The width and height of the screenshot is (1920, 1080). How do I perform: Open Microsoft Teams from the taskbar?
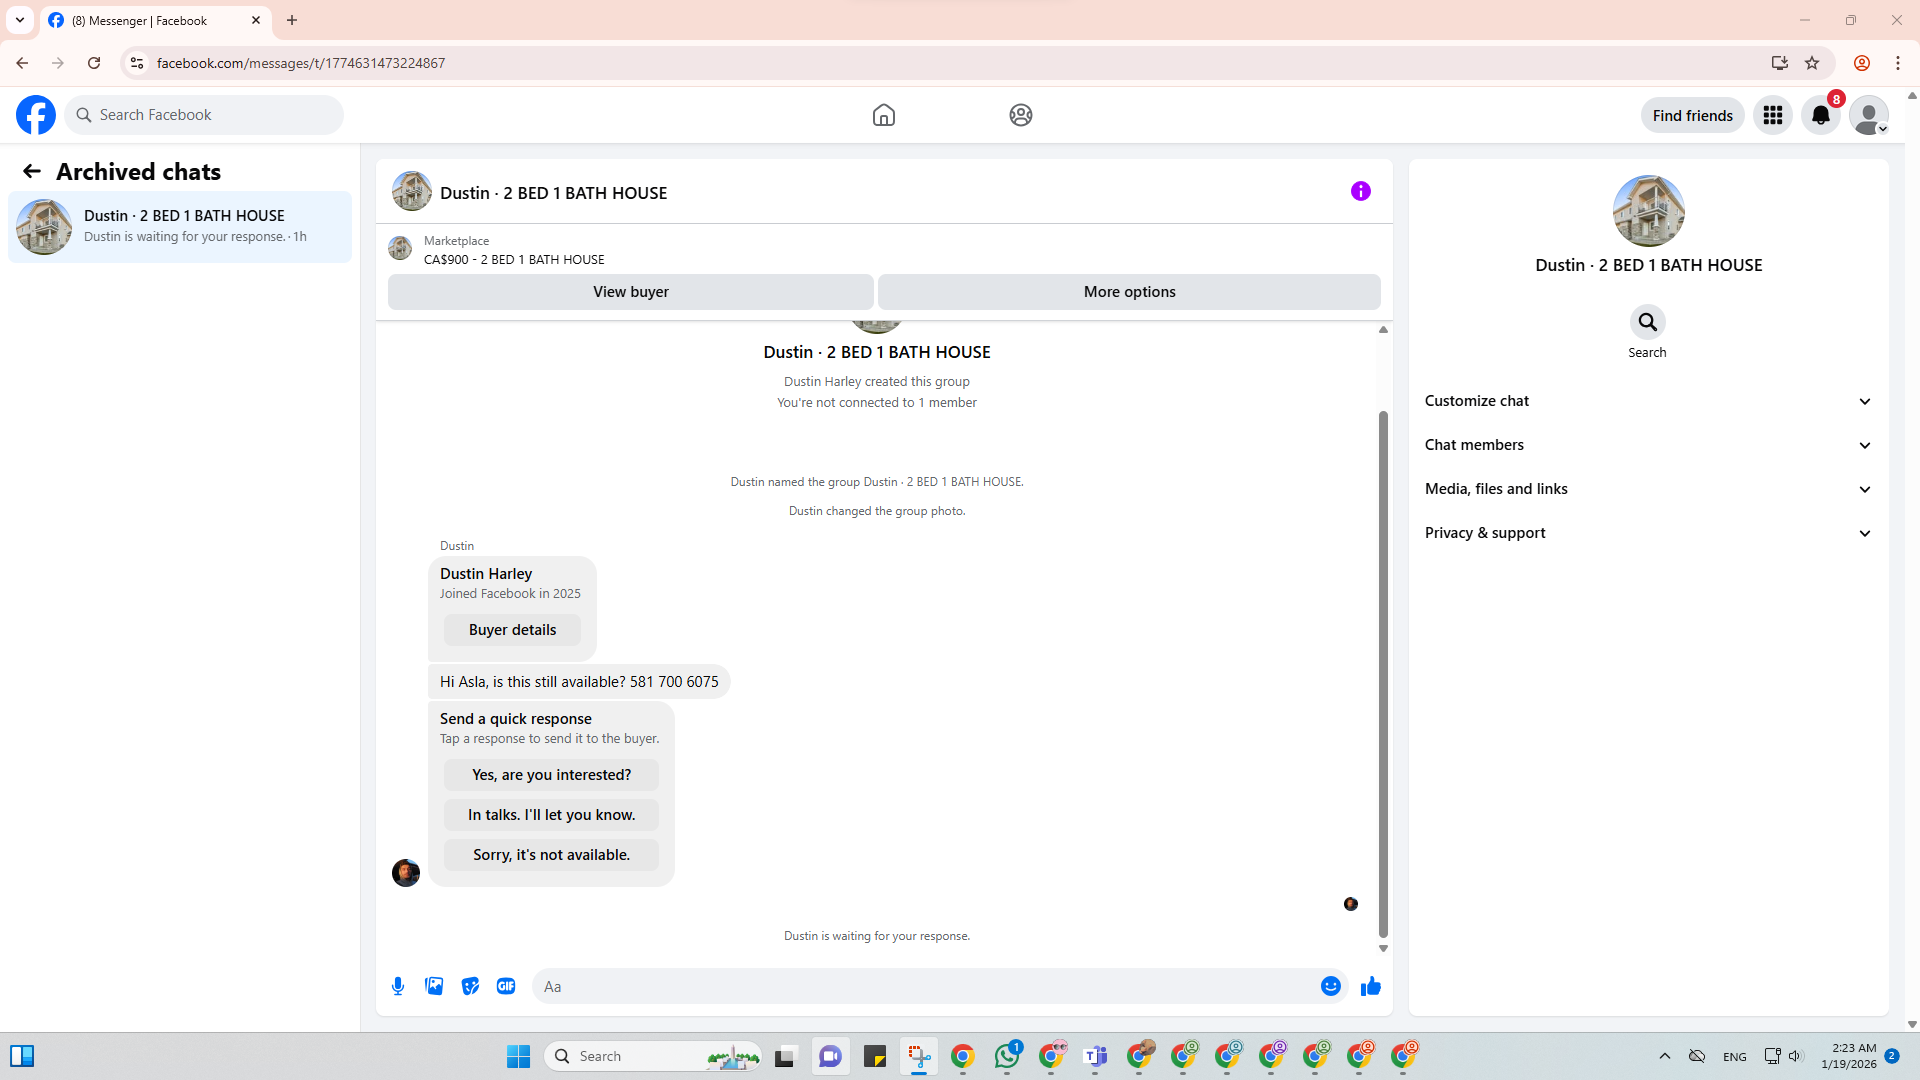click(1095, 1056)
